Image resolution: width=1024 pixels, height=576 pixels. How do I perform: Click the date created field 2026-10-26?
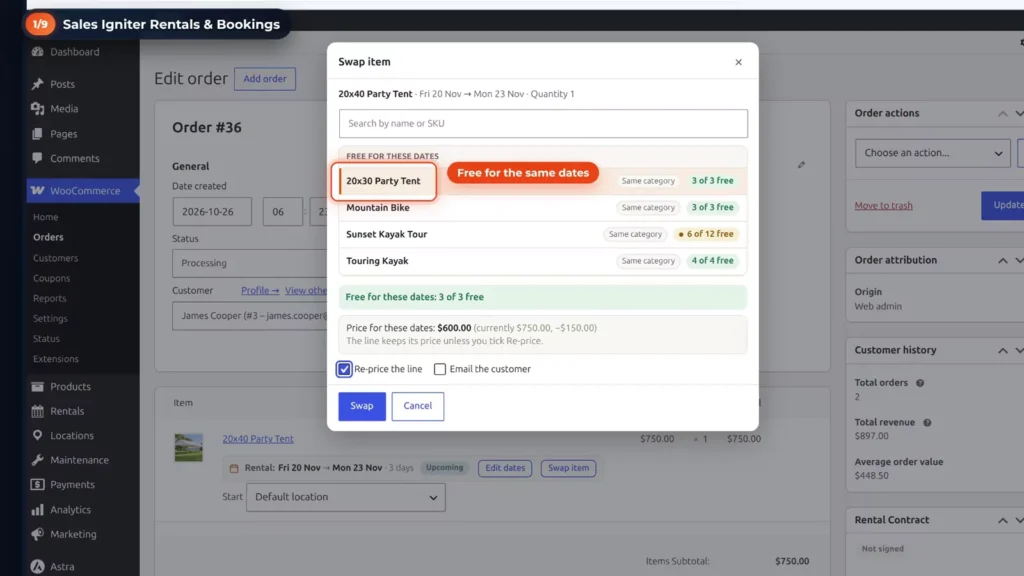point(212,212)
